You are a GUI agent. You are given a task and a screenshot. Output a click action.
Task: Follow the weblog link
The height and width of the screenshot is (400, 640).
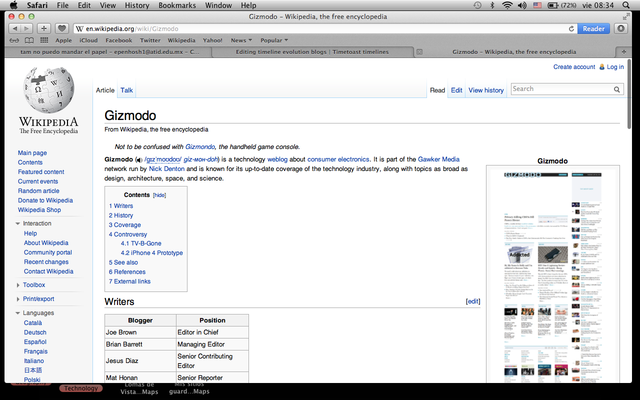pos(277,160)
